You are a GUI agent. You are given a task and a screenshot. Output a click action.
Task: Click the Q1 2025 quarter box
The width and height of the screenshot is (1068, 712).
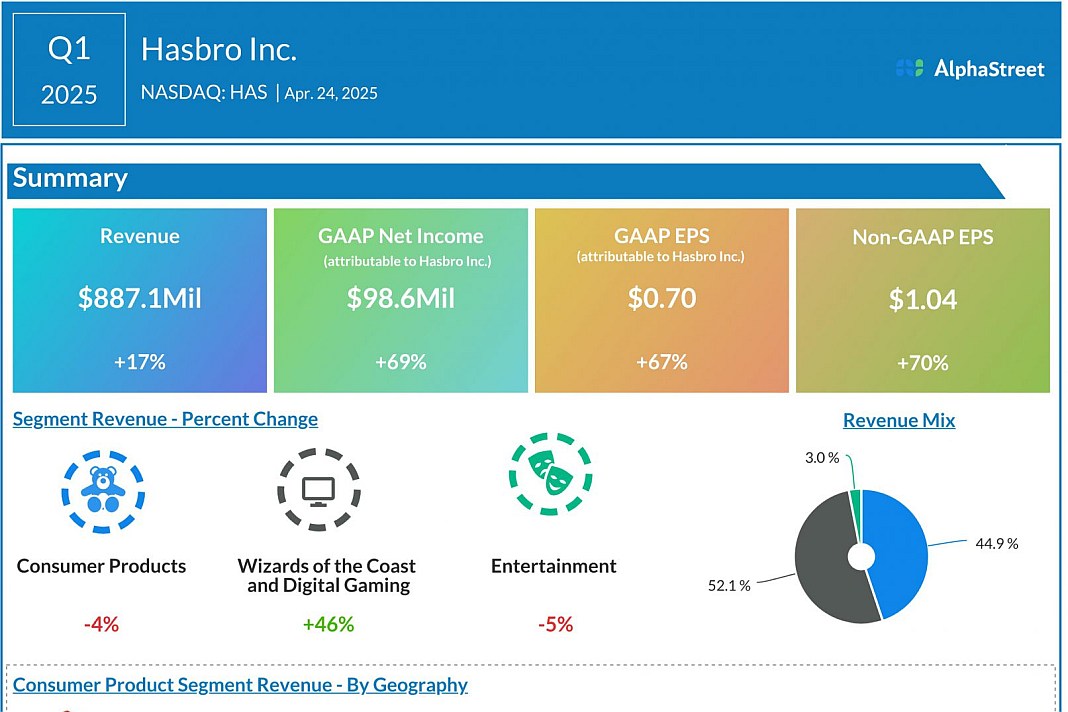coord(69,69)
